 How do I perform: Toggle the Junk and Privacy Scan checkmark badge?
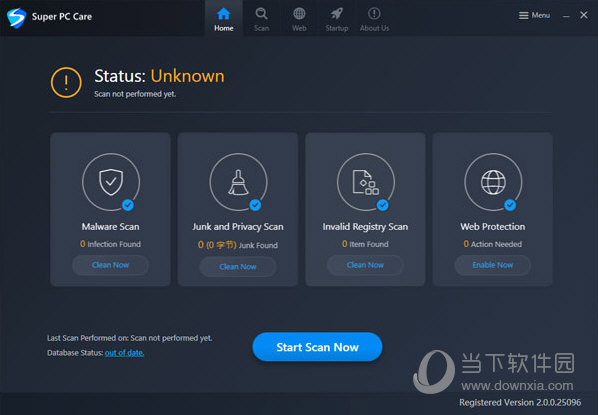[255, 205]
